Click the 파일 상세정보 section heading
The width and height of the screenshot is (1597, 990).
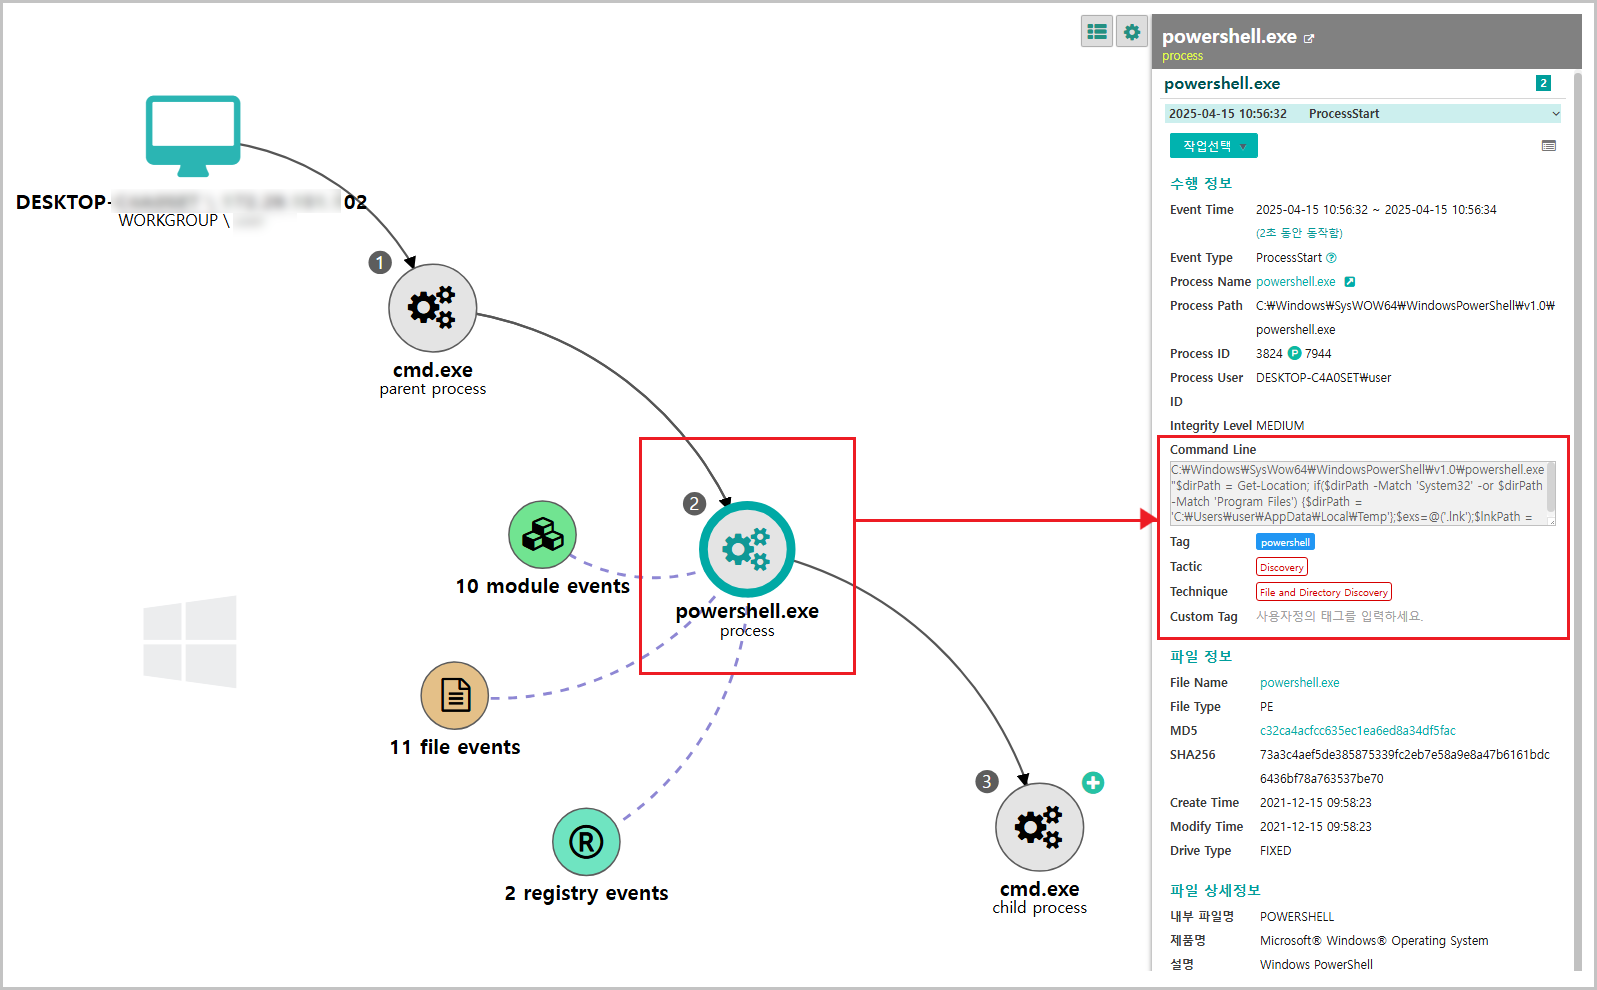(1215, 890)
